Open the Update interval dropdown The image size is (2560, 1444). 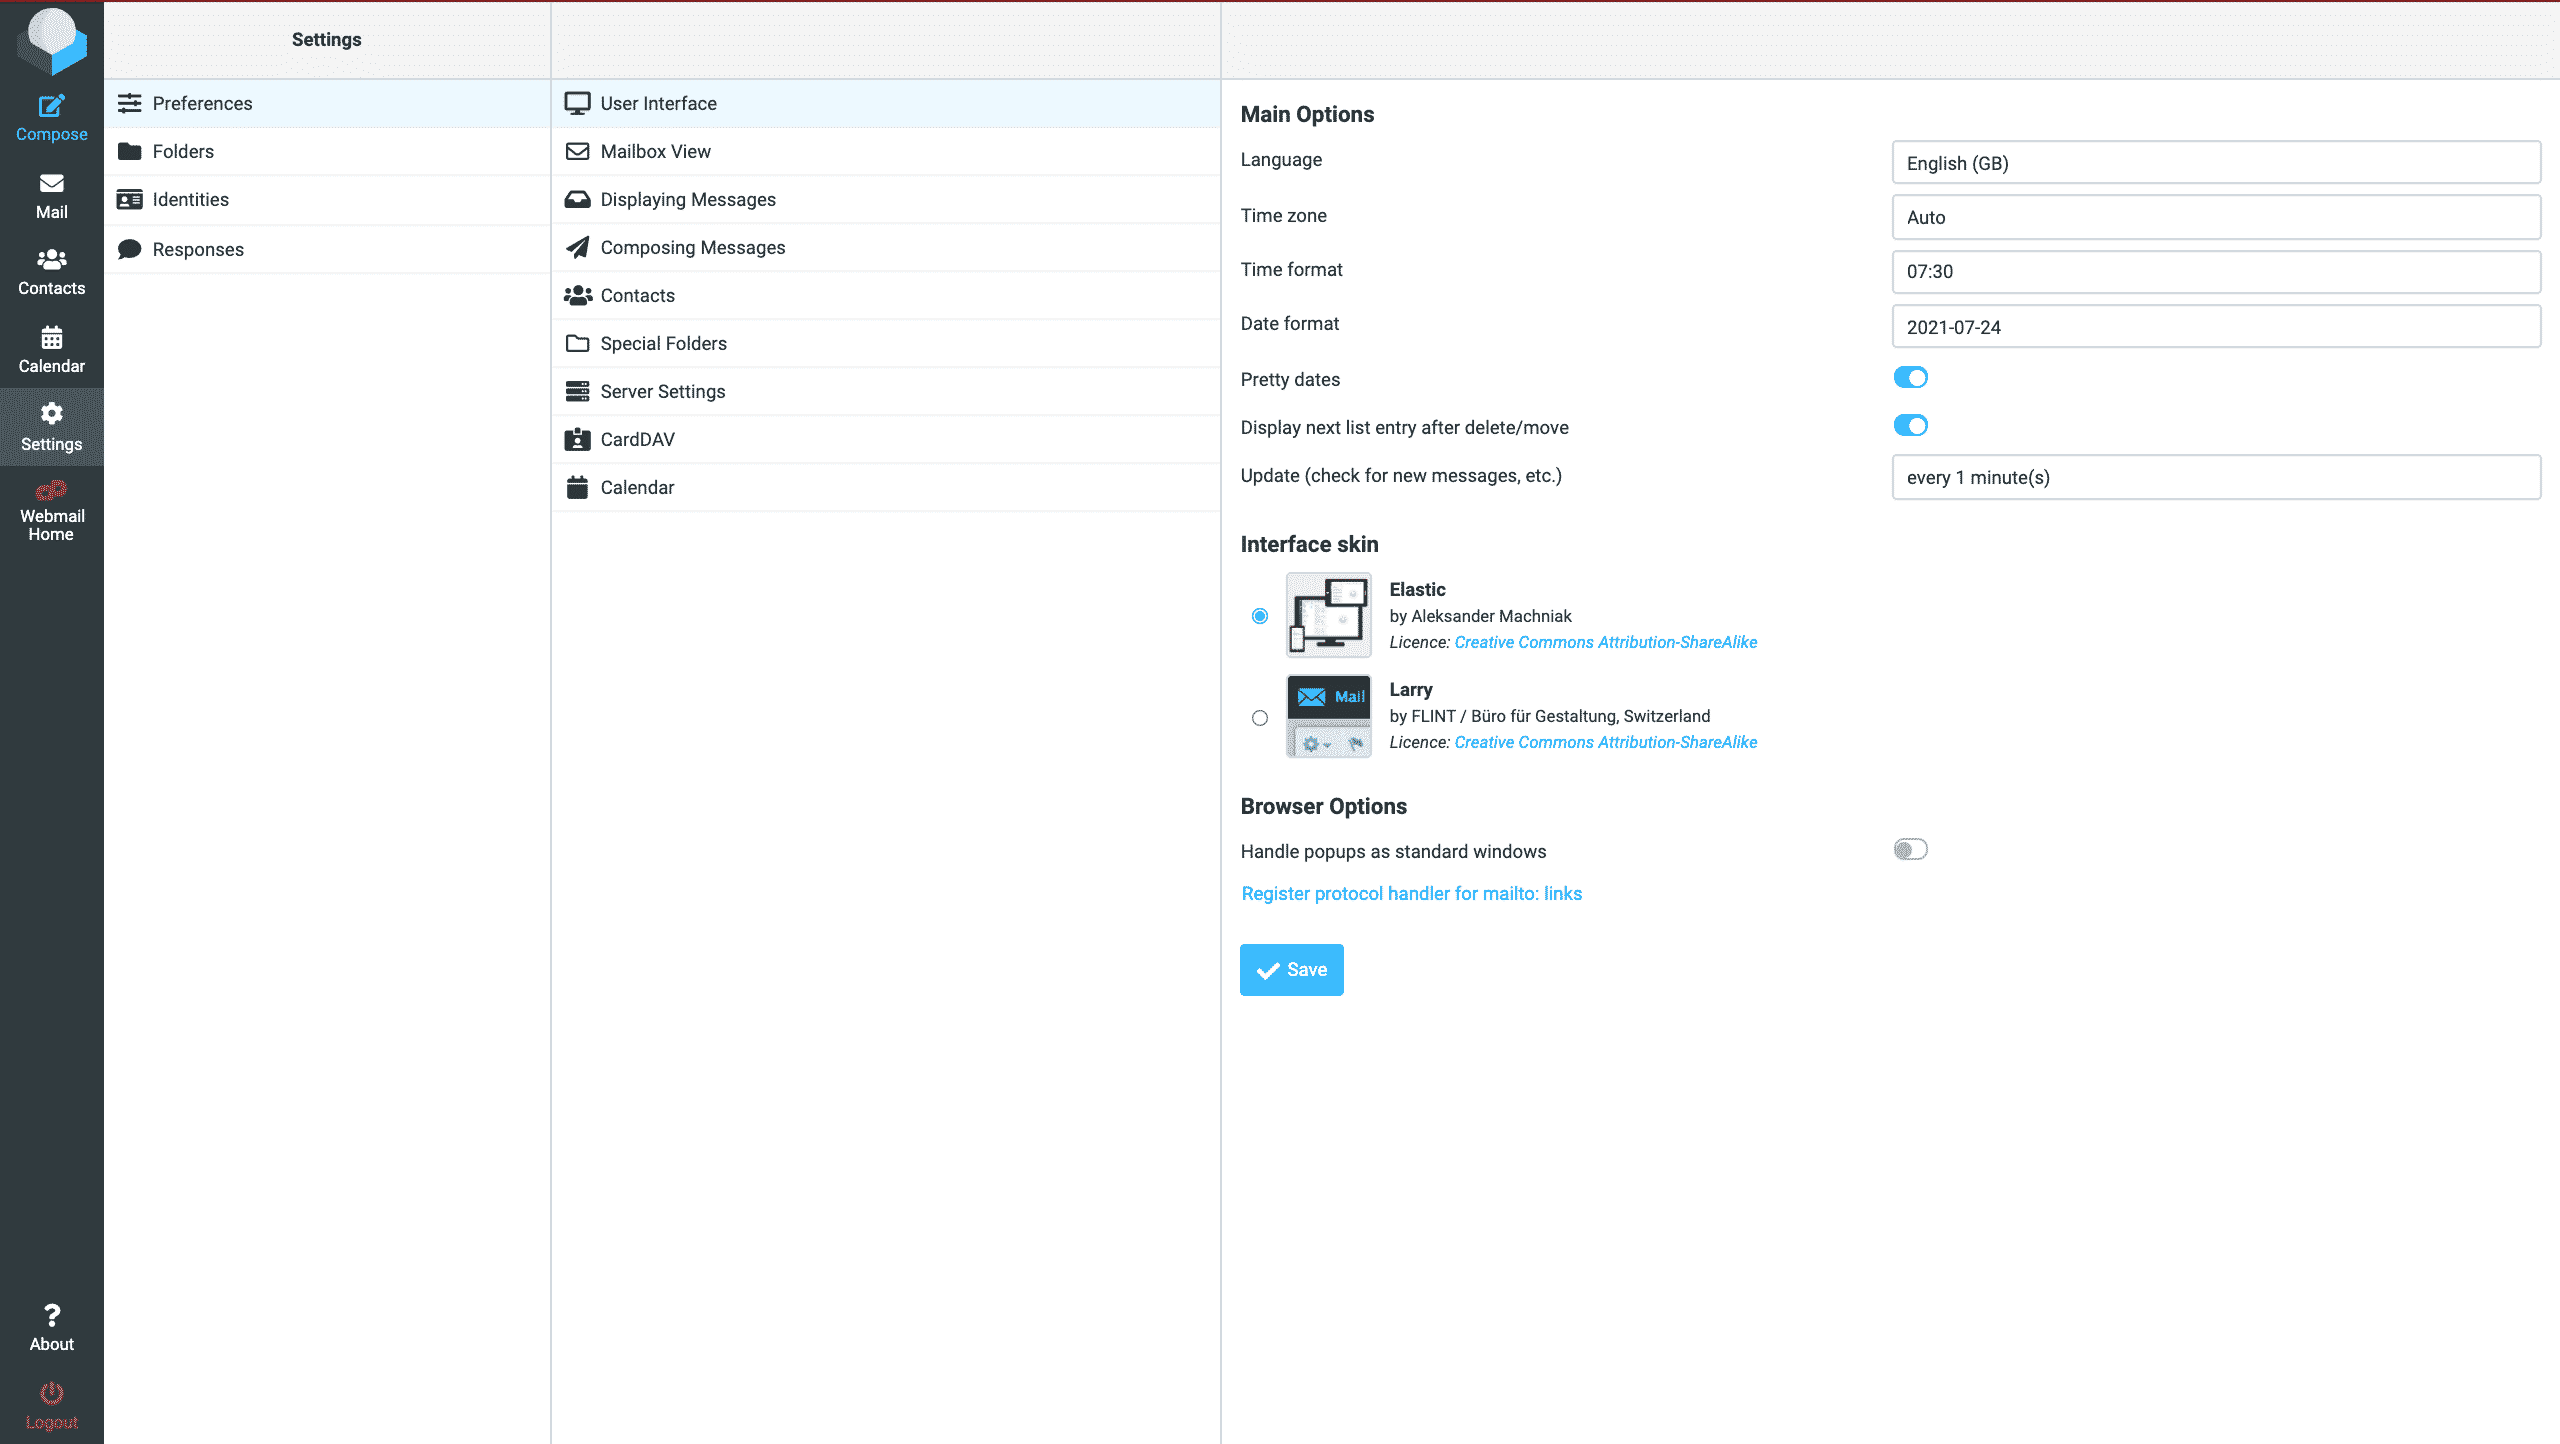click(x=2216, y=477)
